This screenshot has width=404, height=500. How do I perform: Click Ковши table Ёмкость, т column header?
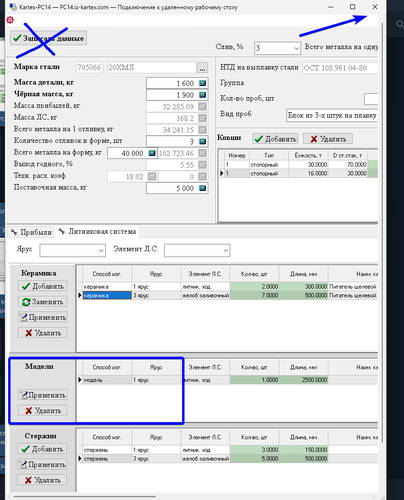pos(308,155)
